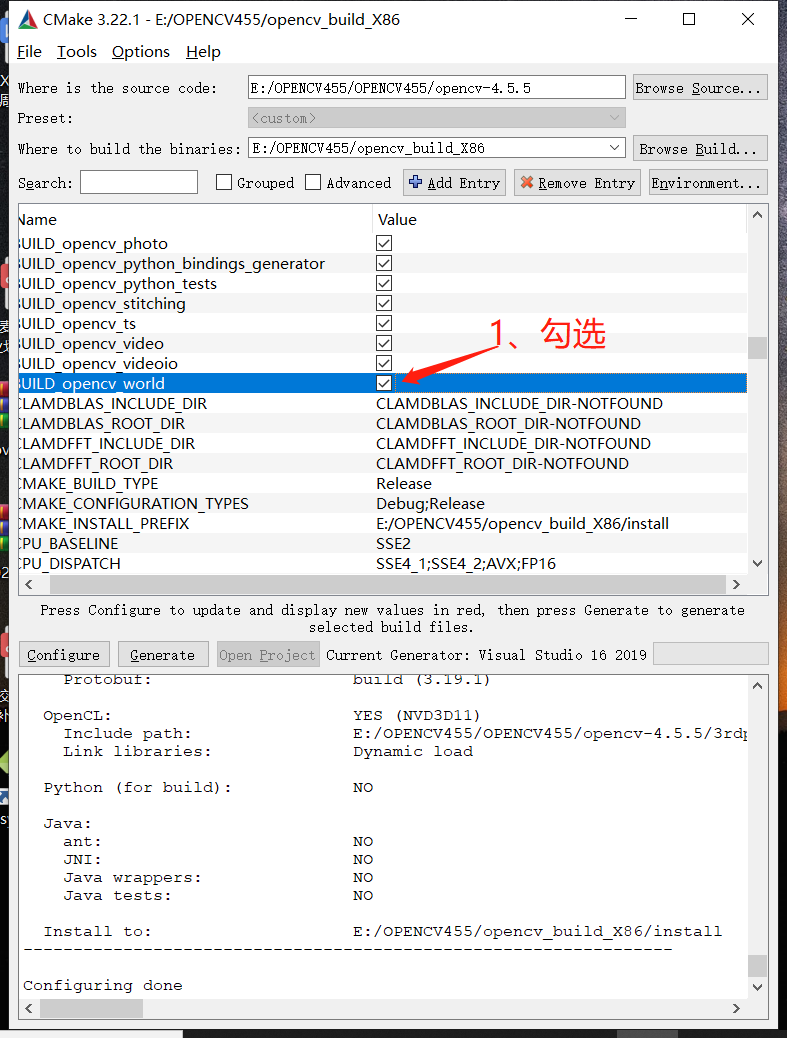Click CPU_DISPATCH SSE4_1;SSE4_2;AVX;FP16 value

tap(466, 563)
